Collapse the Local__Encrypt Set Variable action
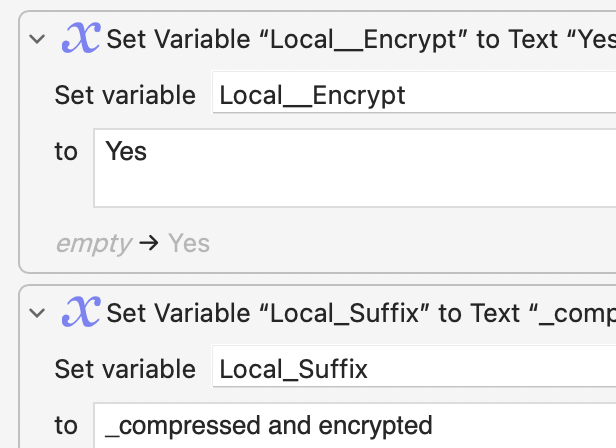Viewport: 616px width, 448px height. [x=38, y=39]
